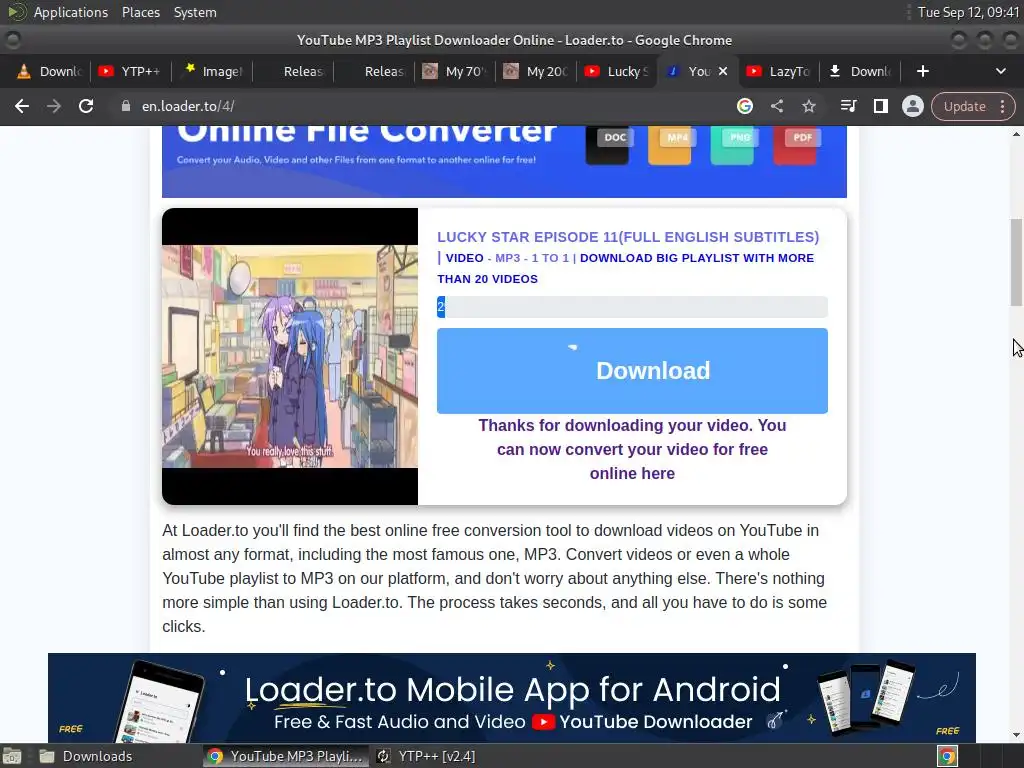Click the Update button in Chrome

click(x=964, y=106)
